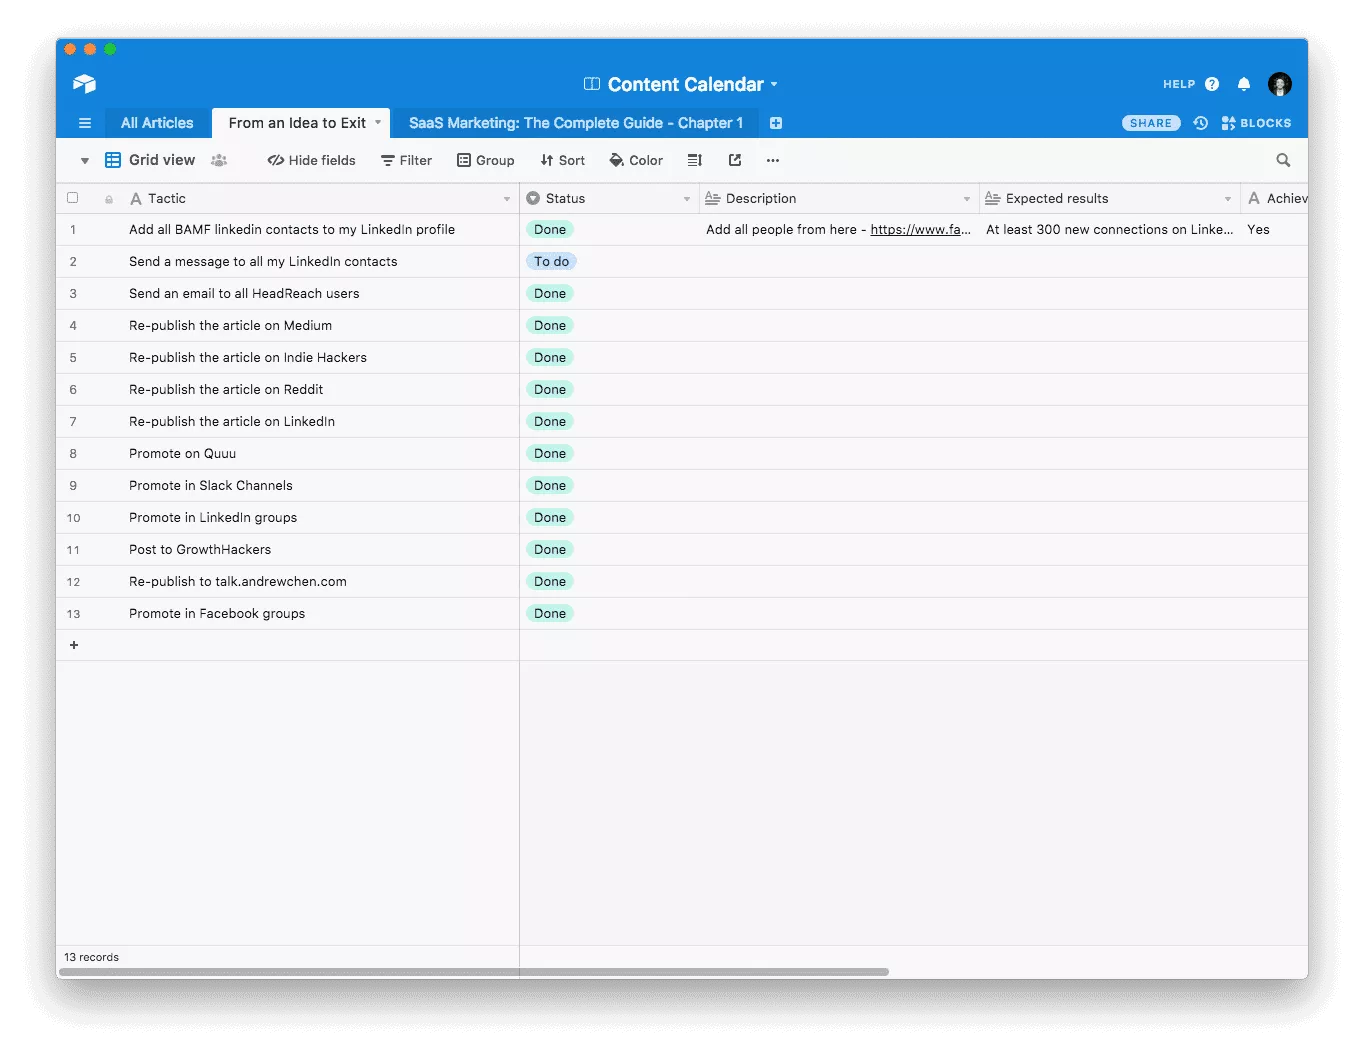Screen dimensions: 1364x1053
Task: Open the search magnifier icon
Action: (1283, 160)
